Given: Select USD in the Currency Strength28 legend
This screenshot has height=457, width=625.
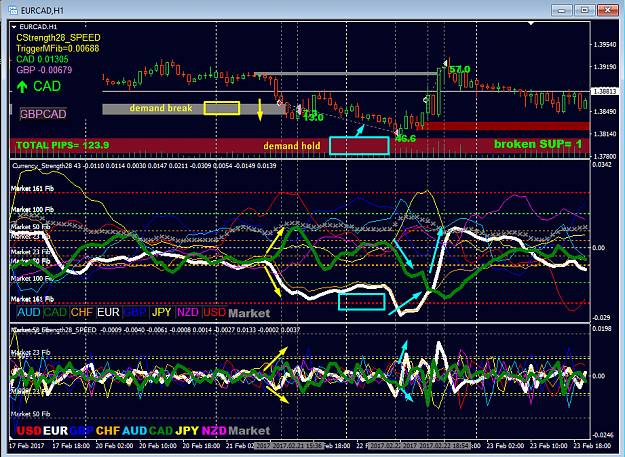Looking at the screenshot, I should [x=214, y=312].
